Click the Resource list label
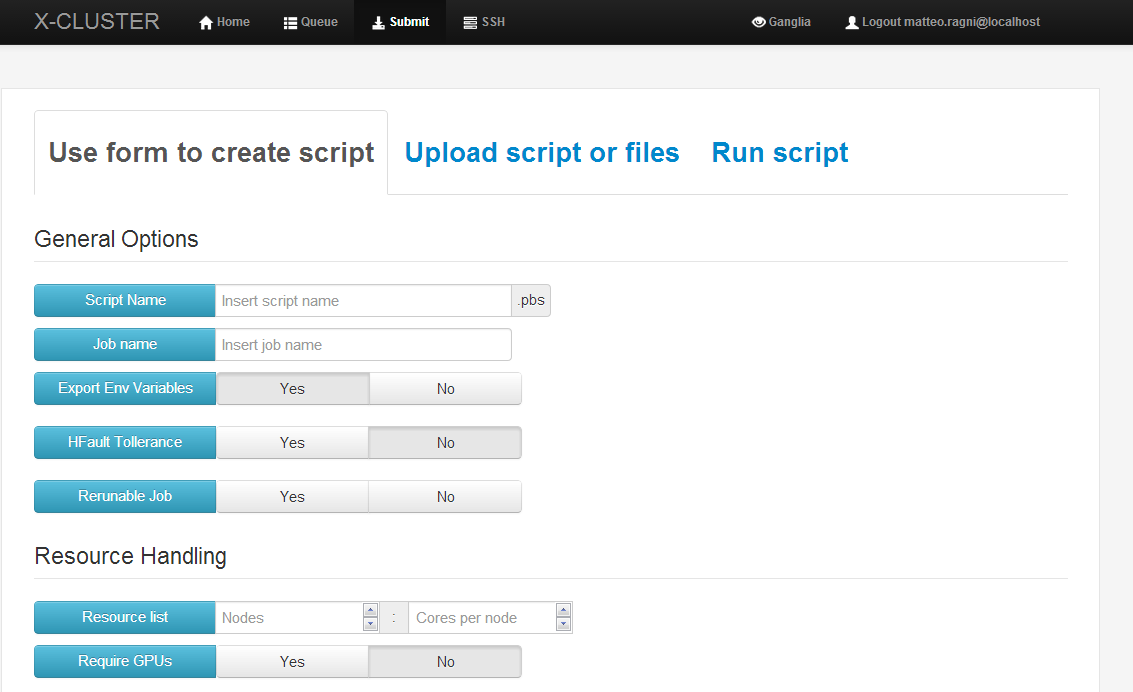1133x692 pixels. [x=125, y=618]
